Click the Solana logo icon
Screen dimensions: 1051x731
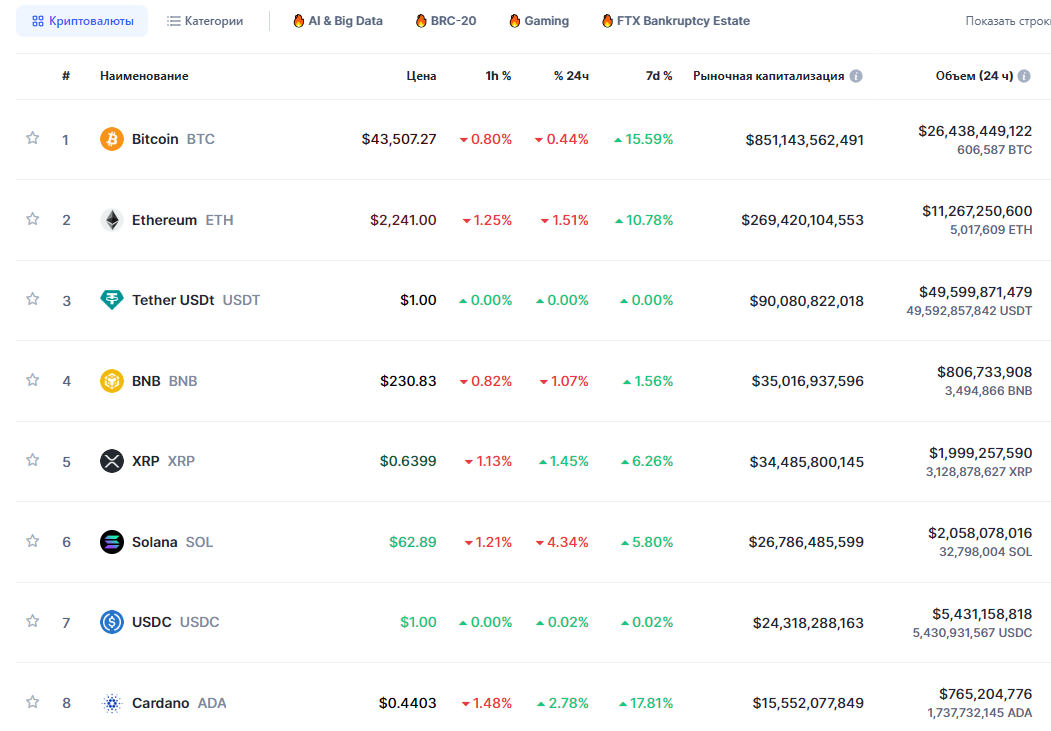tap(112, 541)
